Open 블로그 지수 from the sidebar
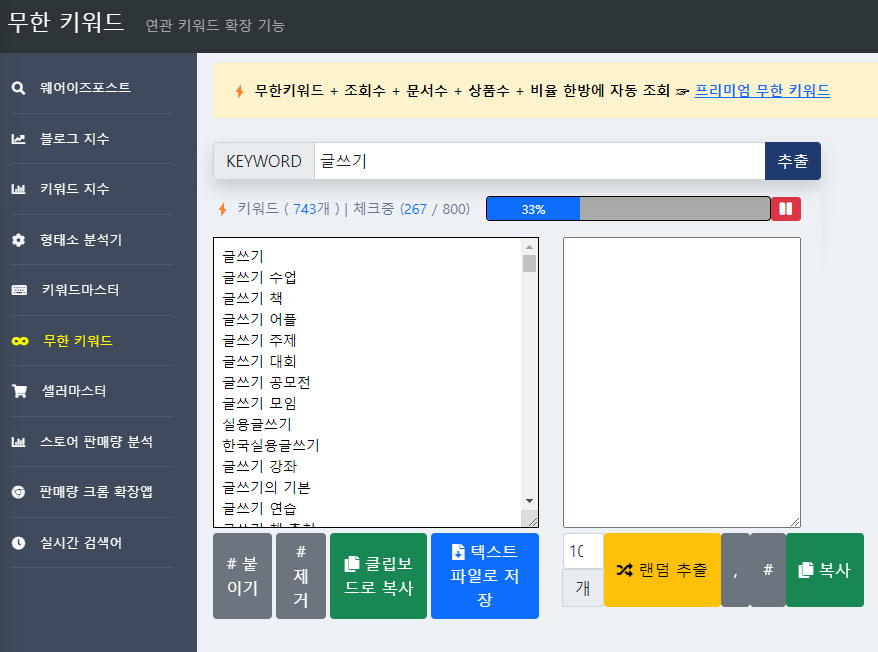878x652 pixels. tap(74, 138)
